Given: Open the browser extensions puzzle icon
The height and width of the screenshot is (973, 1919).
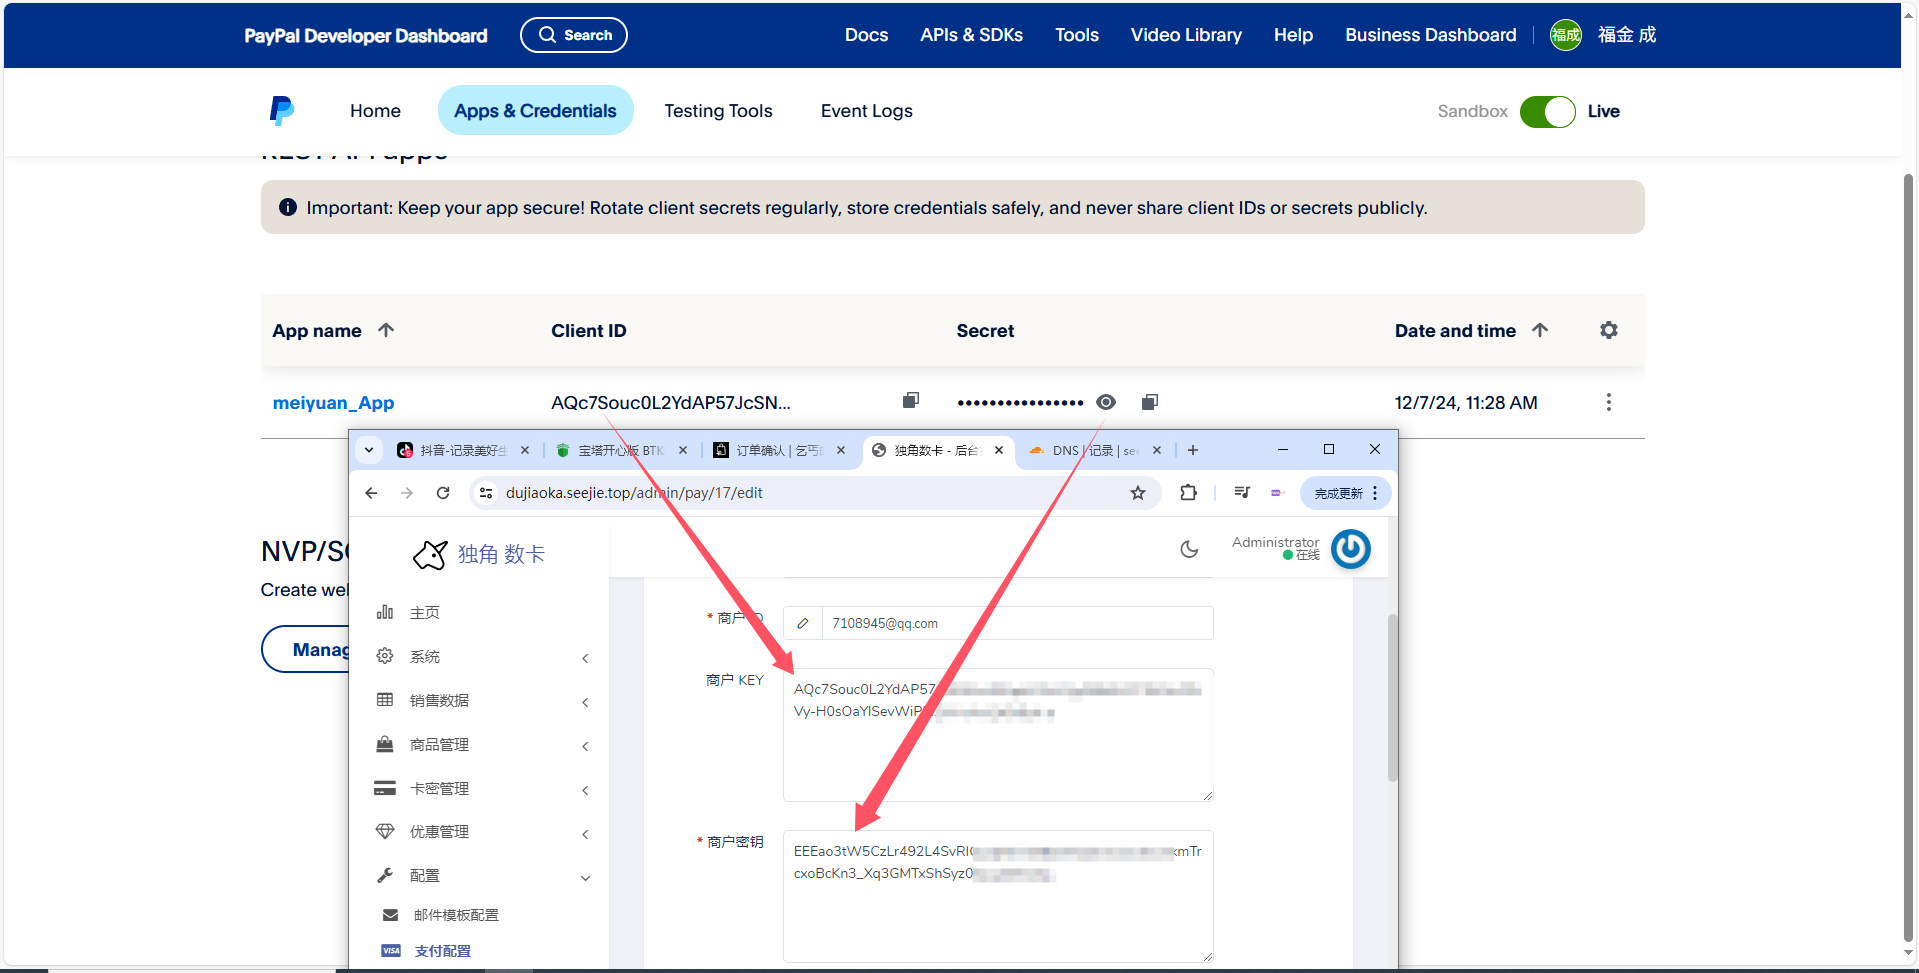Looking at the screenshot, I should click(x=1188, y=492).
